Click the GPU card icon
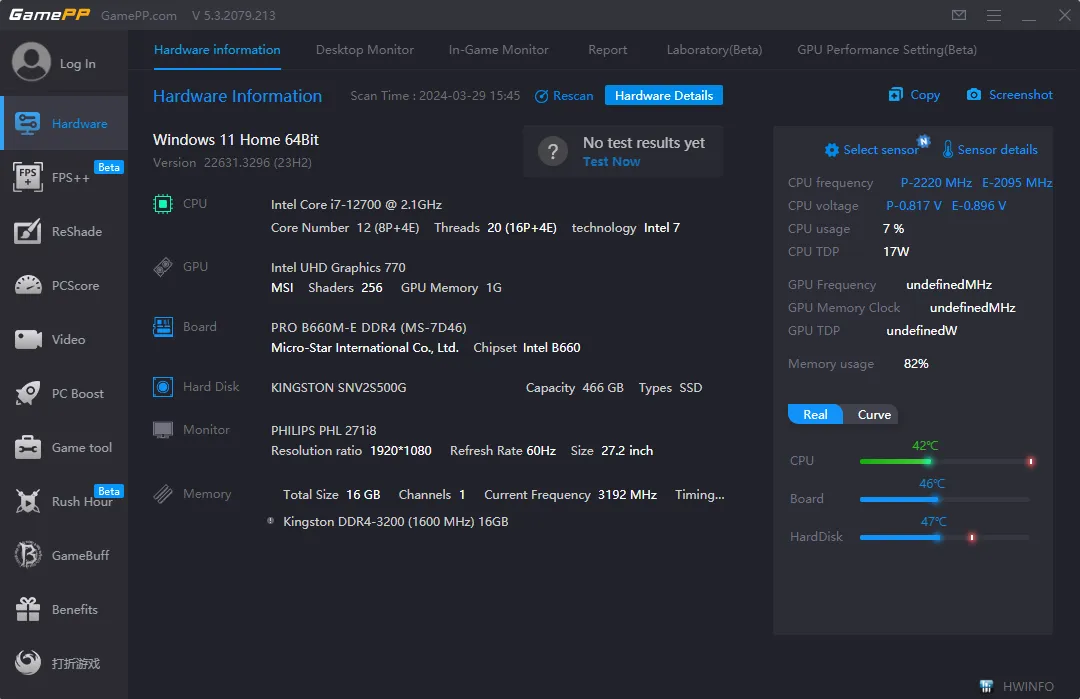The height and width of the screenshot is (699, 1080). tap(163, 267)
